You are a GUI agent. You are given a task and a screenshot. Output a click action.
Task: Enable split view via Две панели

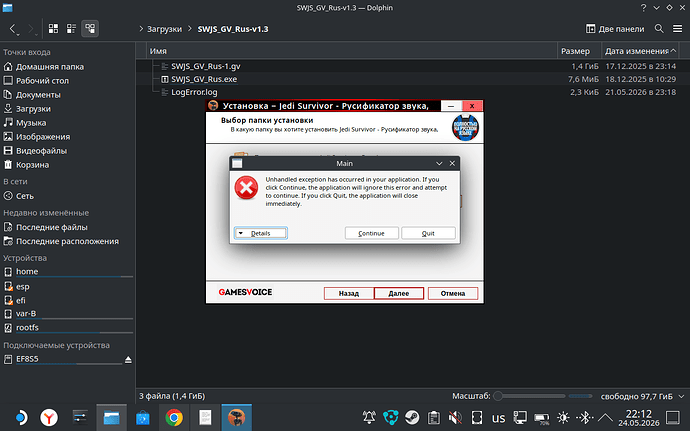pyautogui.click(x=615, y=29)
